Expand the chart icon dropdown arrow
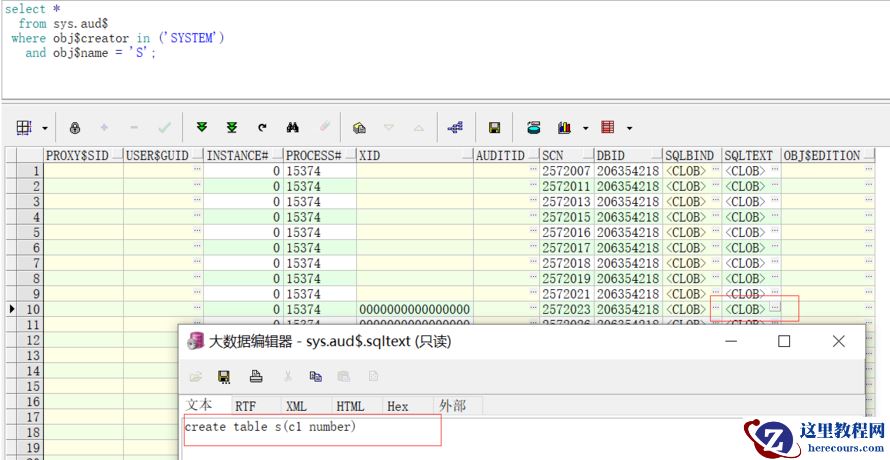This screenshot has width=890, height=460. (585, 128)
